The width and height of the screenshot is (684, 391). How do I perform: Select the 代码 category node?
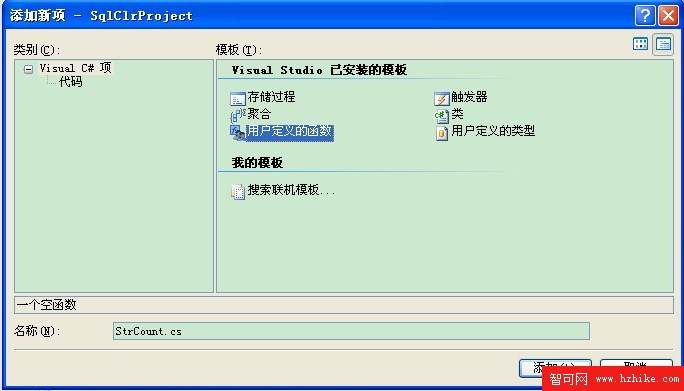(71, 82)
